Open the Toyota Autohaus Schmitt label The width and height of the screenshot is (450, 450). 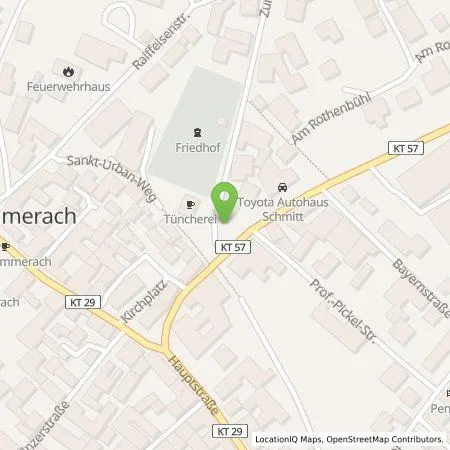[283, 209]
